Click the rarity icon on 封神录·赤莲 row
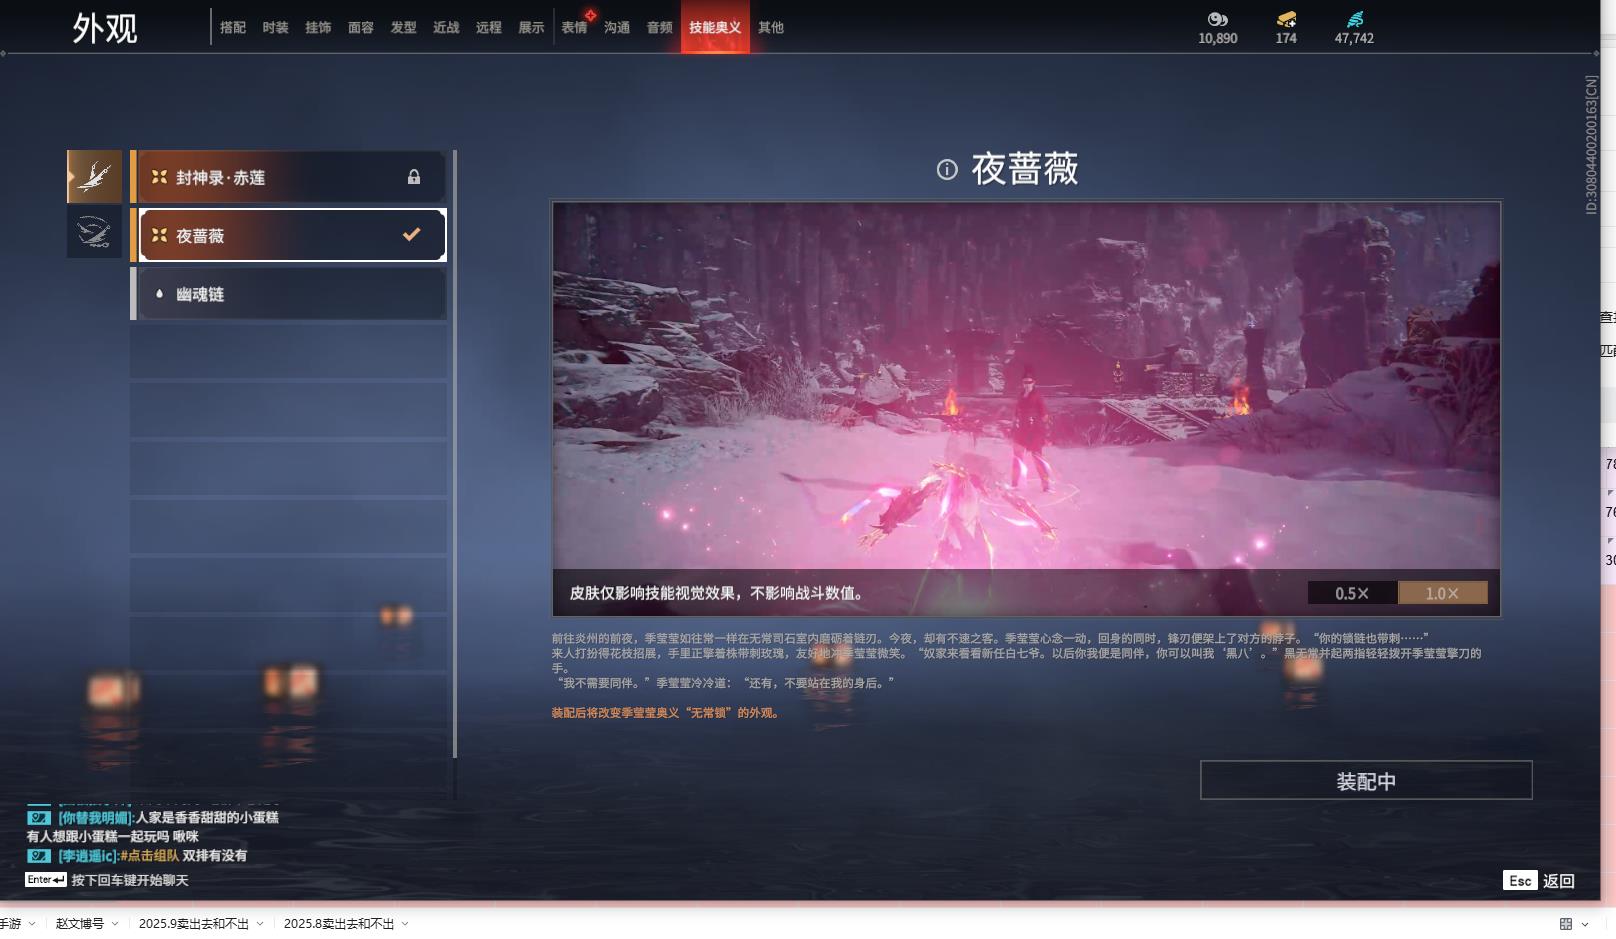The height and width of the screenshot is (939, 1616). tap(159, 177)
